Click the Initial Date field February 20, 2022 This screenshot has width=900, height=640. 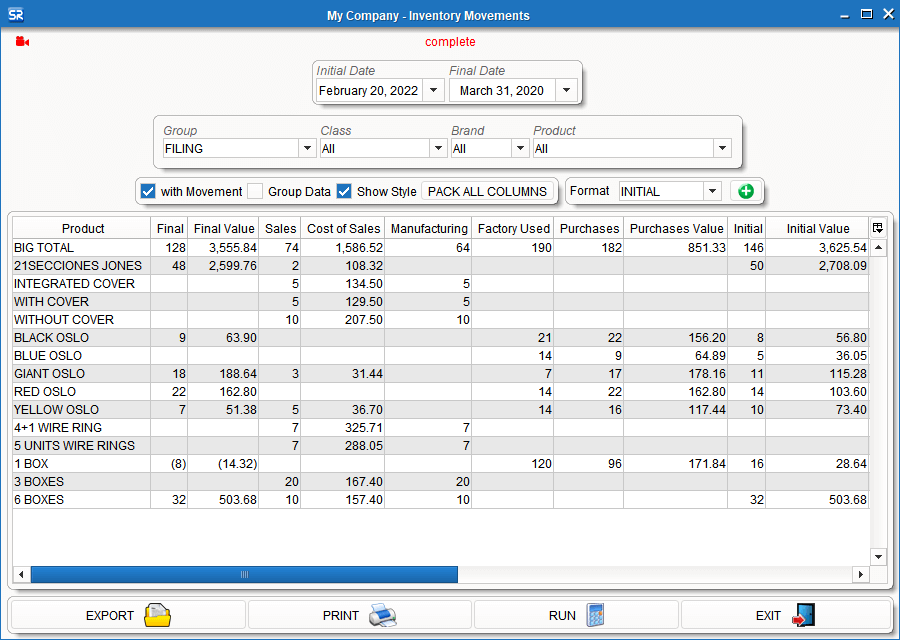(369, 90)
